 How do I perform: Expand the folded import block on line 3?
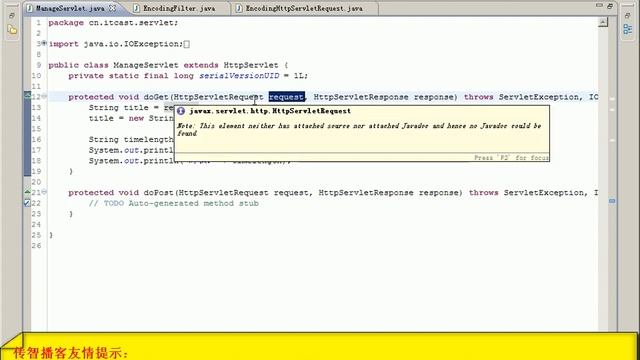pyautogui.click(x=44, y=43)
